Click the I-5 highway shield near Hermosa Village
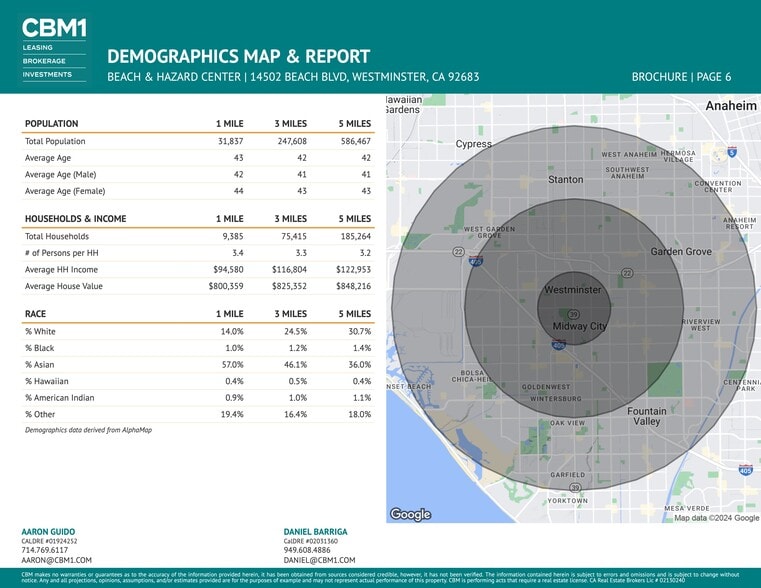Image resolution: width=761 pixels, height=588 pixels. click(732, 152)
